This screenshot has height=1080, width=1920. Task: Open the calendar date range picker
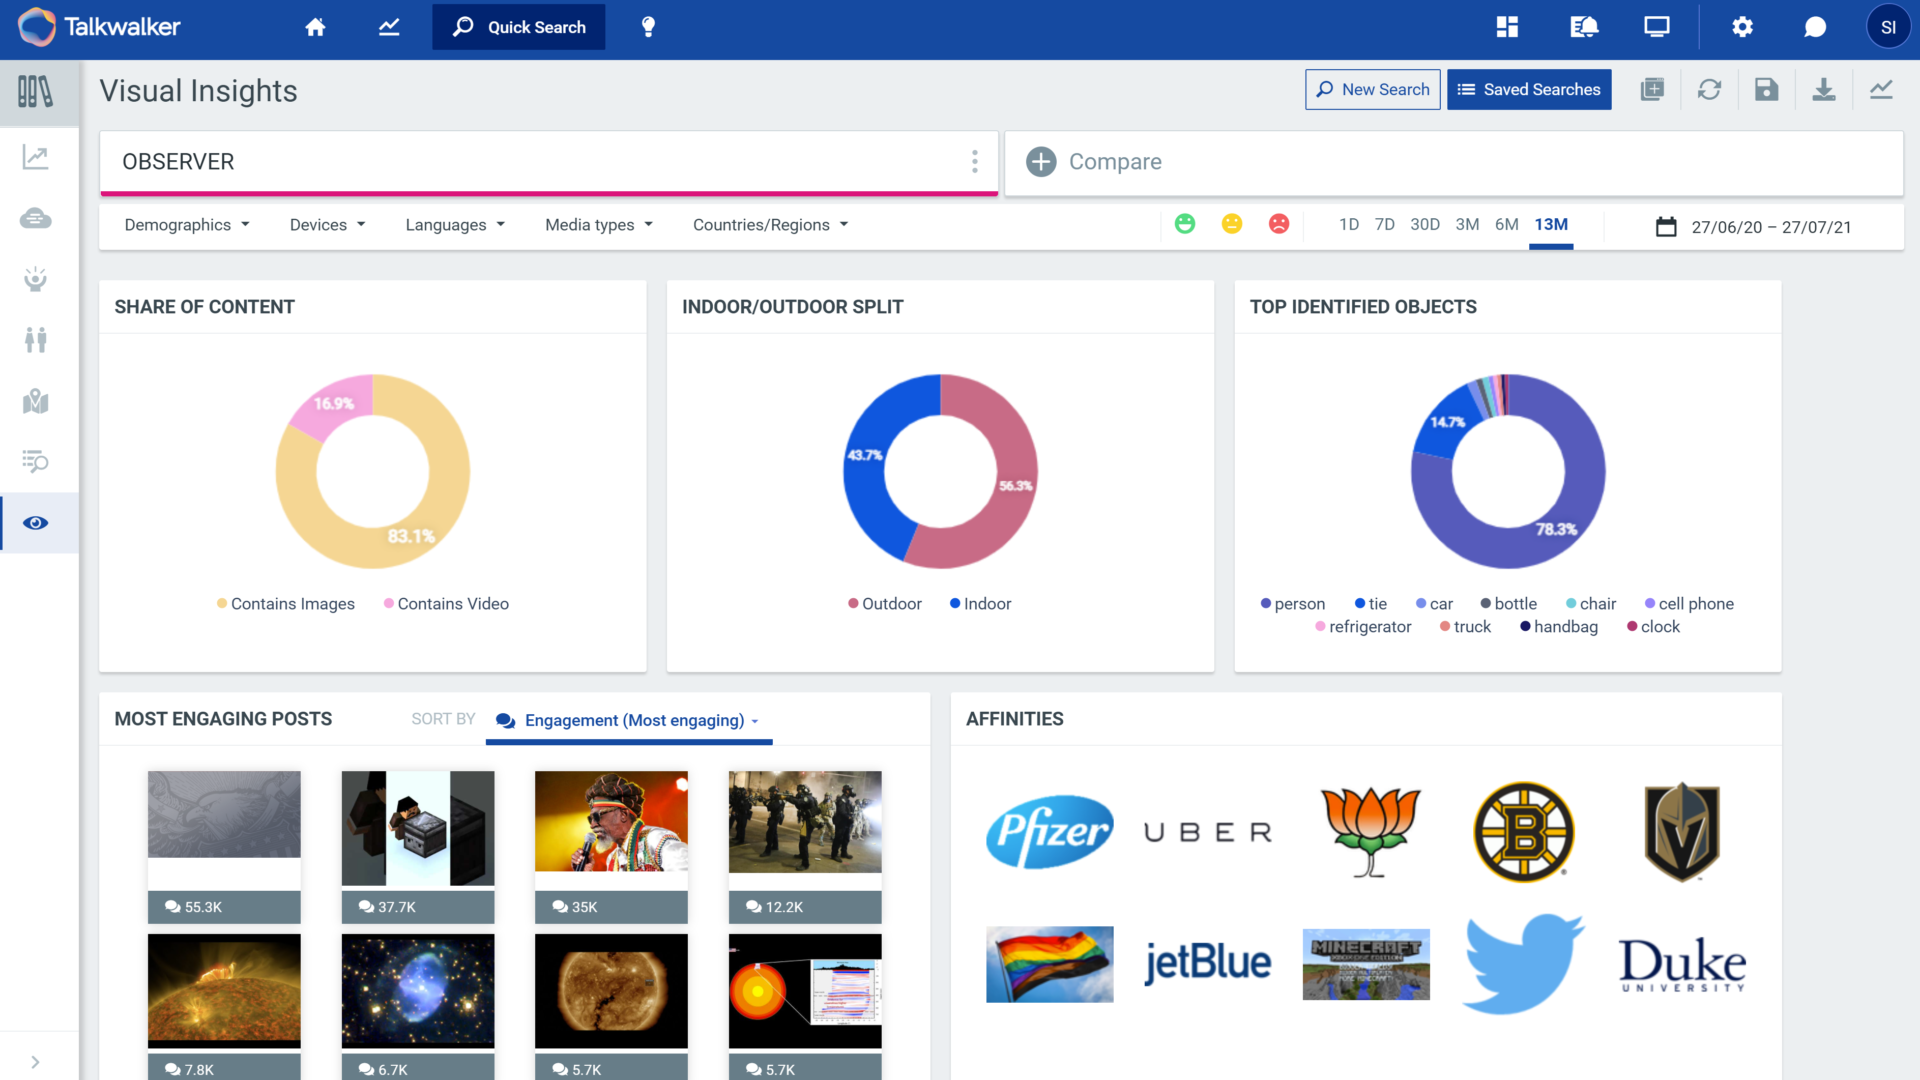[x=1666, y=227]
